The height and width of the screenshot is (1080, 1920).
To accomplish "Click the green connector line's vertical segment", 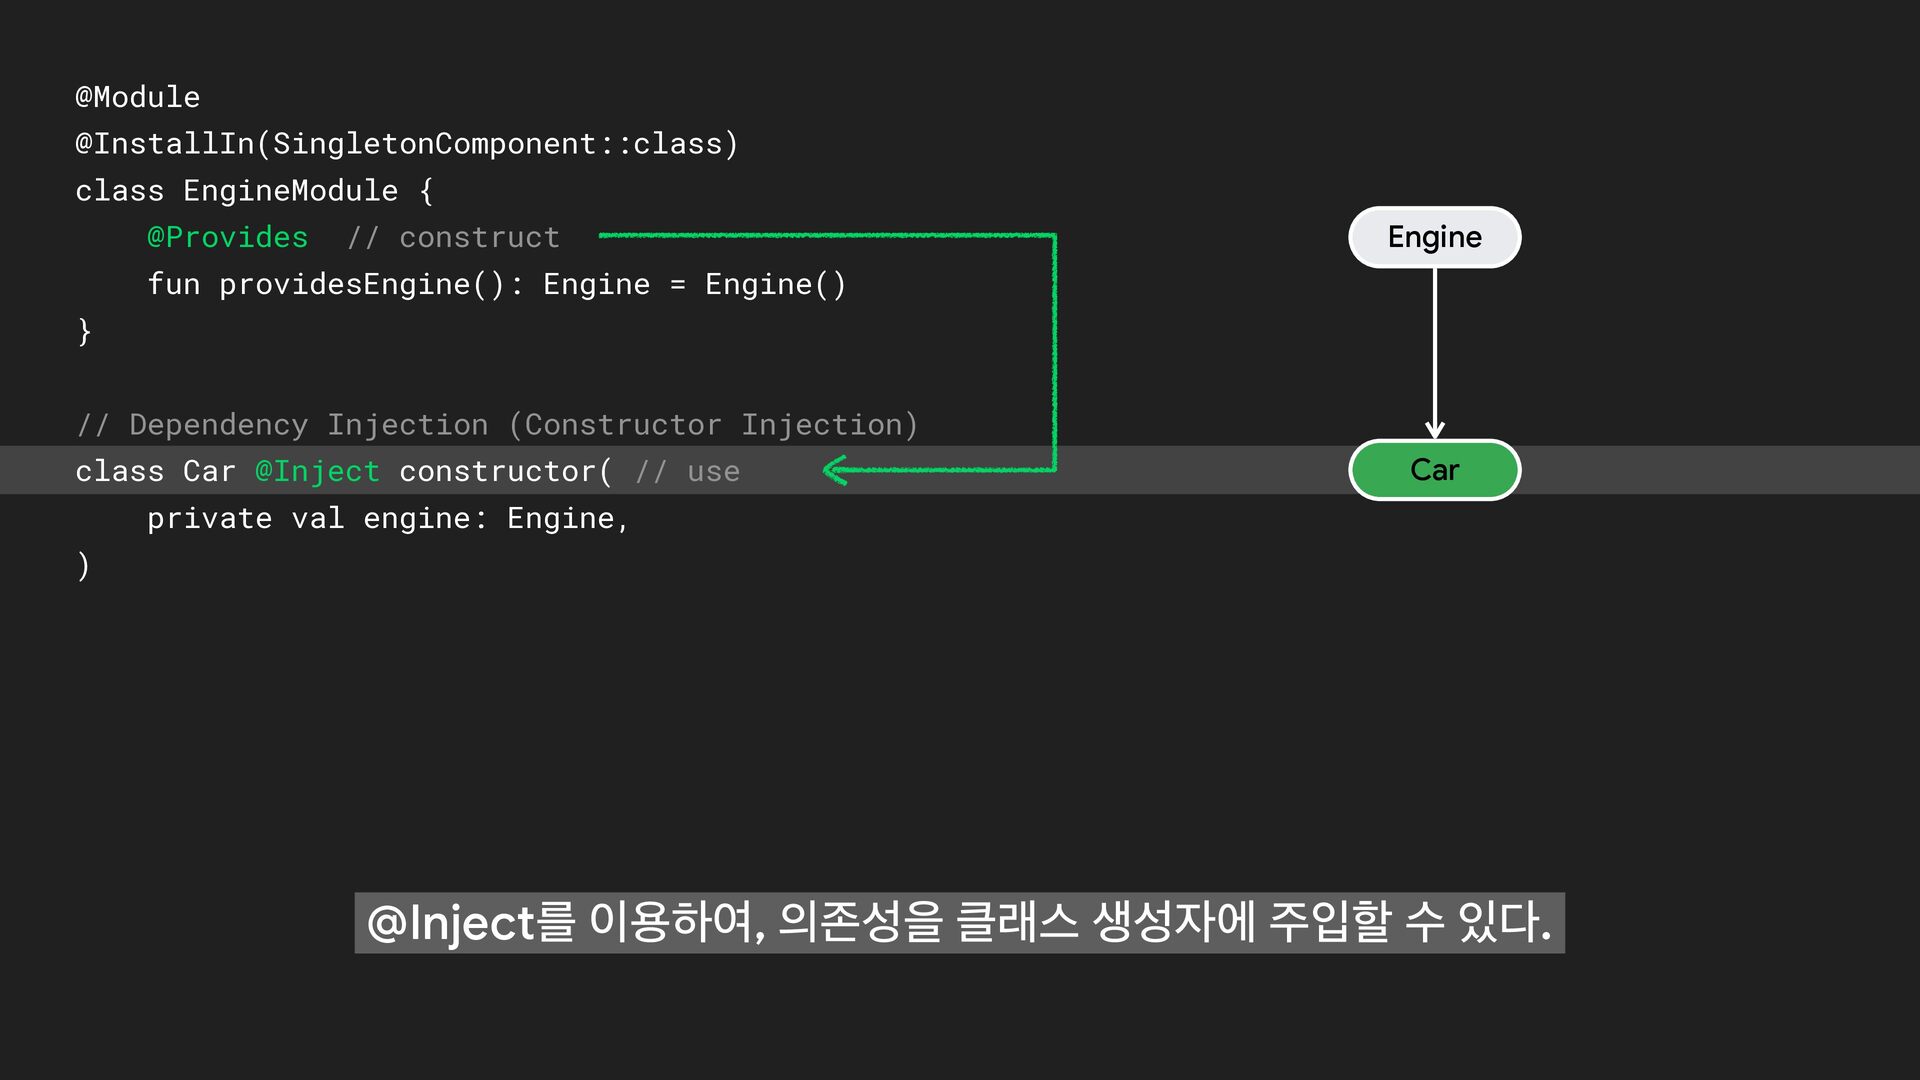I will [1054, 352].
